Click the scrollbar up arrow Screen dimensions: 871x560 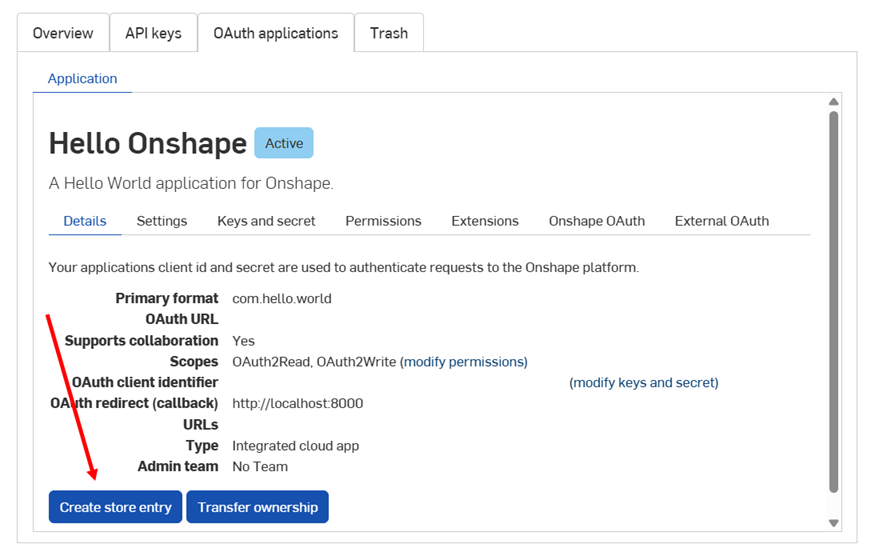pyautogui.click(x=833, y=102)
